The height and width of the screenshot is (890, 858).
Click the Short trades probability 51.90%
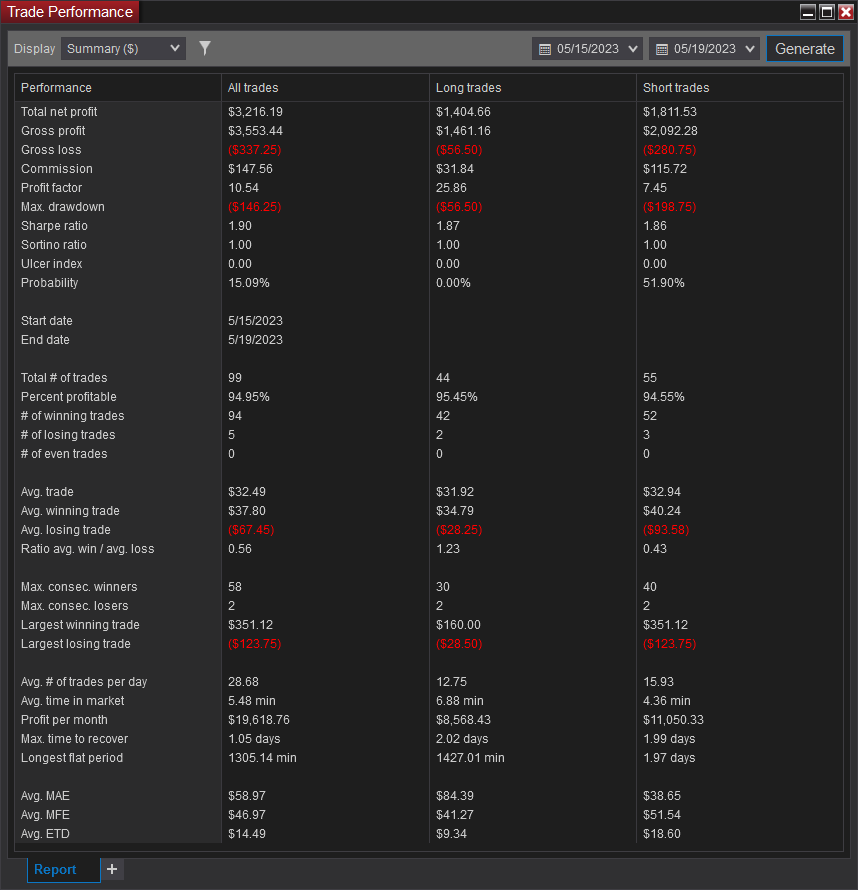pos(663,283)
